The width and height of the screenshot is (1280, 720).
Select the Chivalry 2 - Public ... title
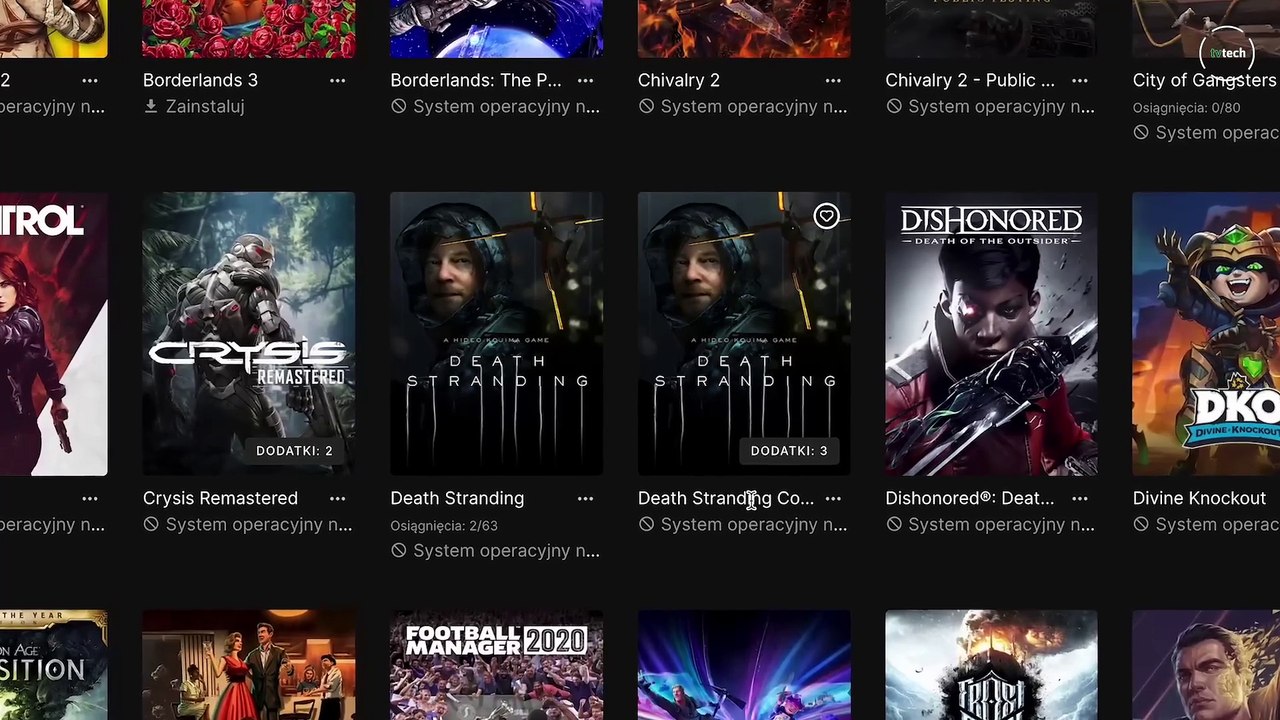(x=970, y=80)
